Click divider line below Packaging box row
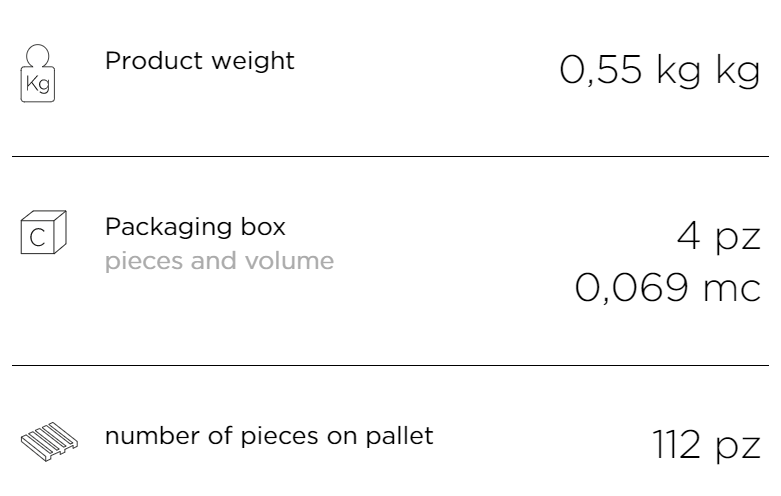 pyautogui.click(x=390, y=366)
